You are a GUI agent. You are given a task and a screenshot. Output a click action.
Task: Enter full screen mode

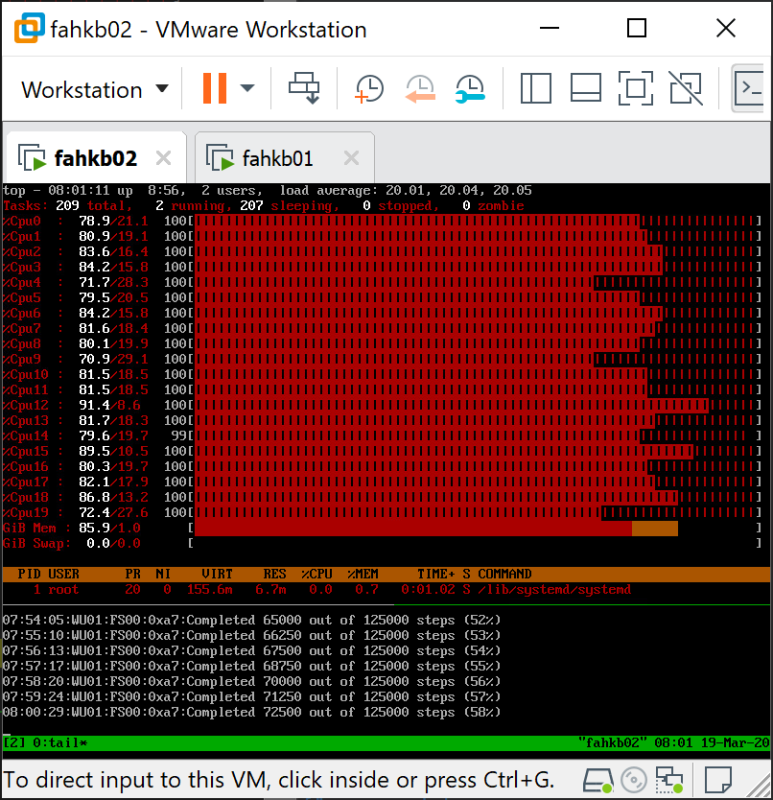coord(635,89)
